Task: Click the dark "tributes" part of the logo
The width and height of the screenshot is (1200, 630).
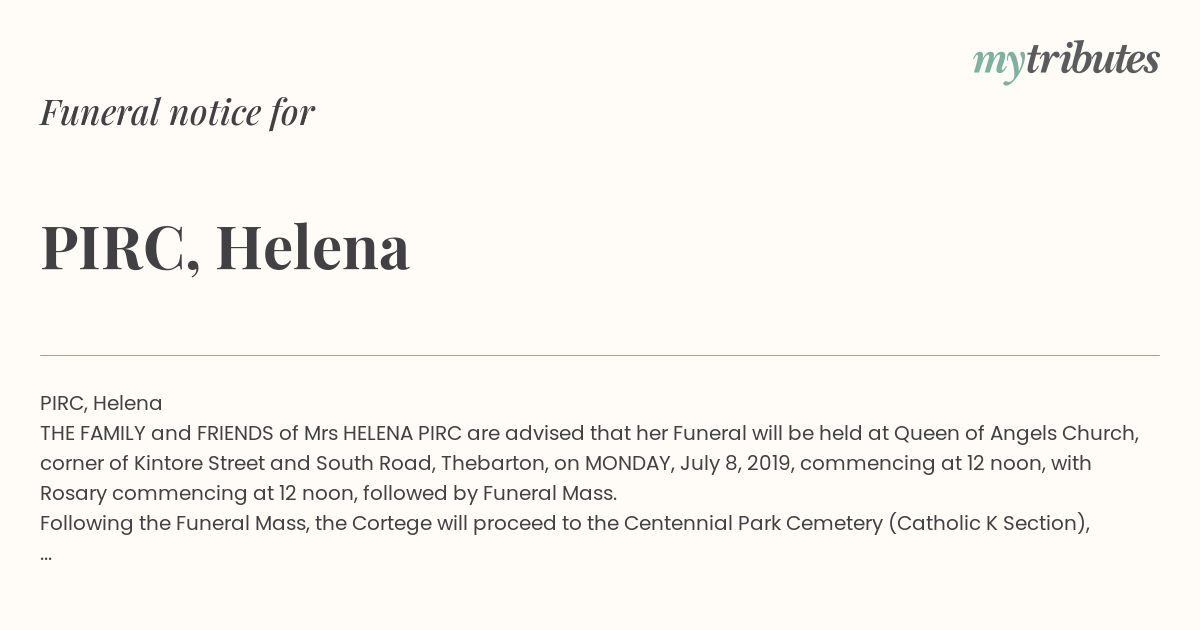Action: (1092, 59)
